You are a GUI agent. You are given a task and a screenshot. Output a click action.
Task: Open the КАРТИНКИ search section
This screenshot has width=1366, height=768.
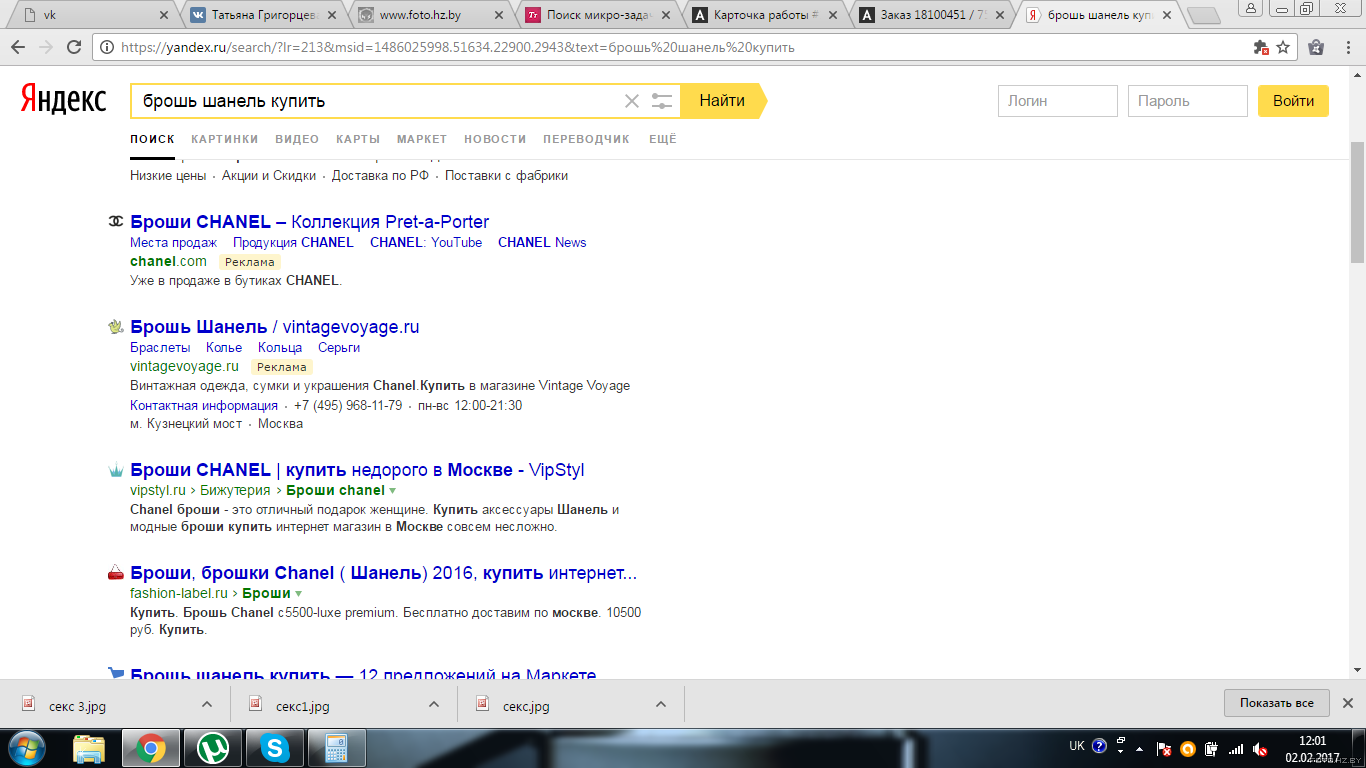tap(225, 139)
